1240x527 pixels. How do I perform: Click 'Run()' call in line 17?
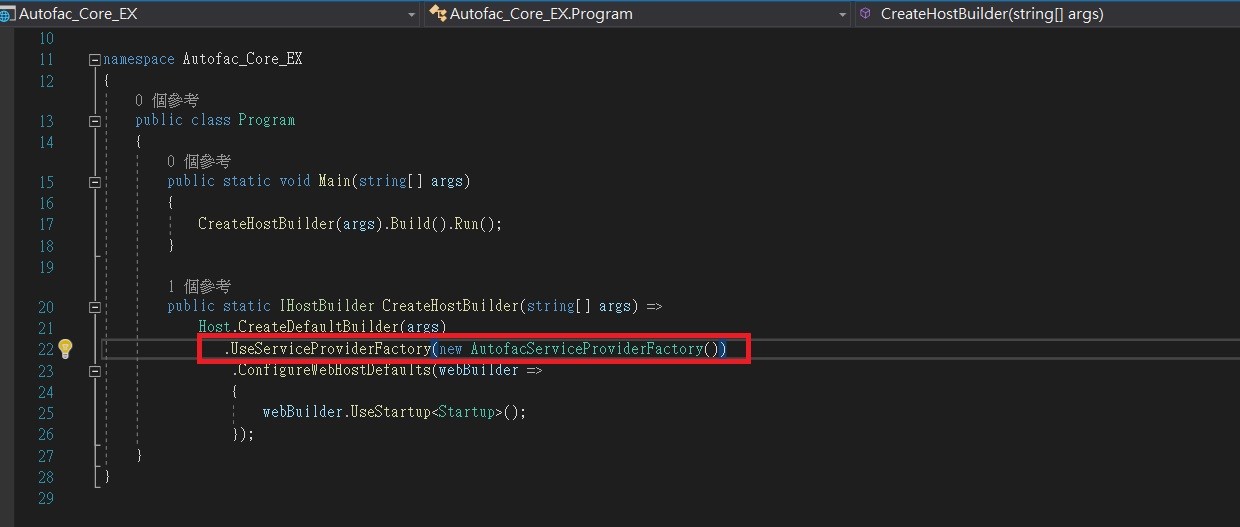pyautogui.click(x=474, y=224)
